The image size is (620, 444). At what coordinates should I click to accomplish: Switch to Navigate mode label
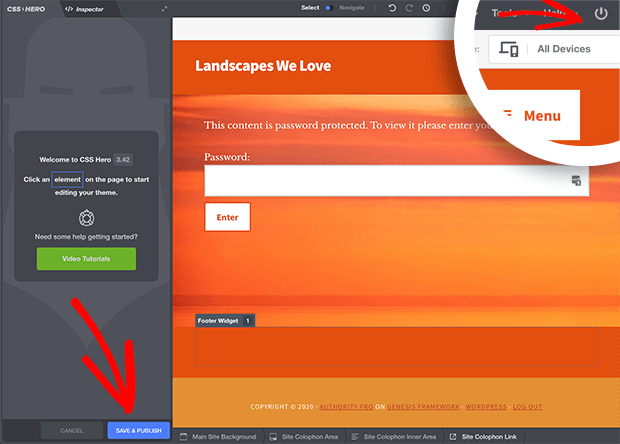click(x=352, y=8)
